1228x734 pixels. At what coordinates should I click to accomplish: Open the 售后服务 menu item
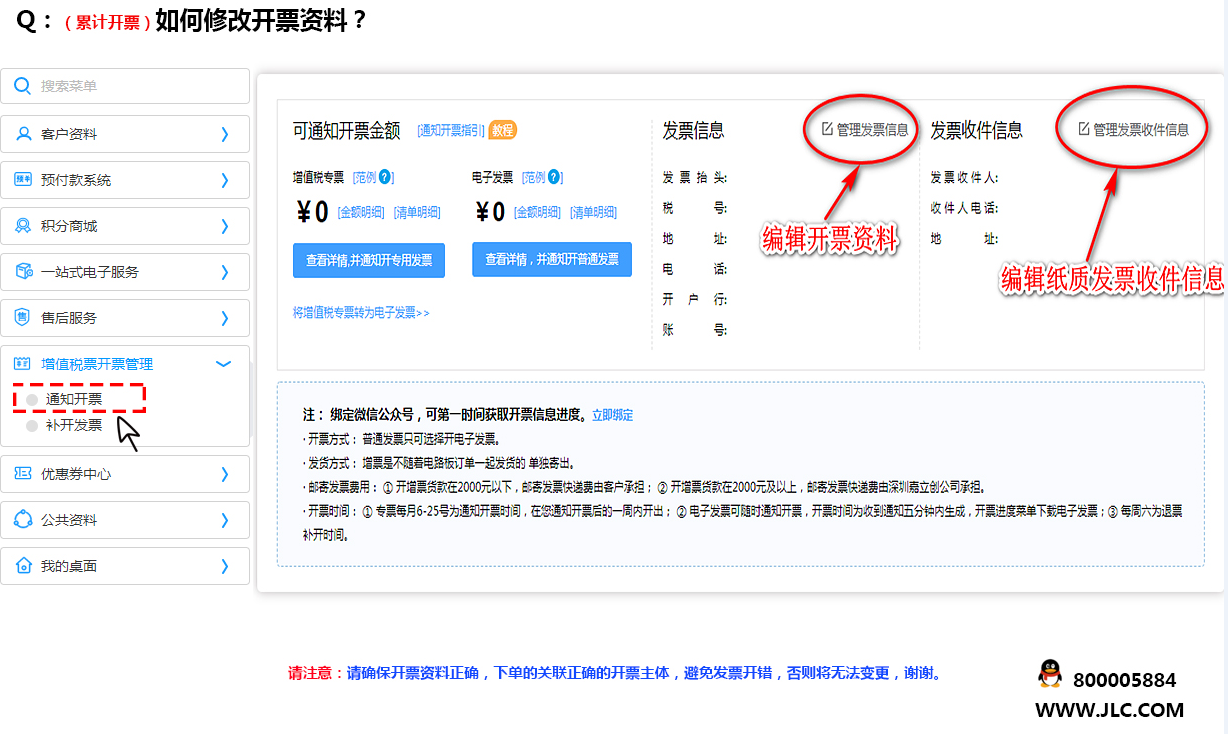(x=69, y=318)
